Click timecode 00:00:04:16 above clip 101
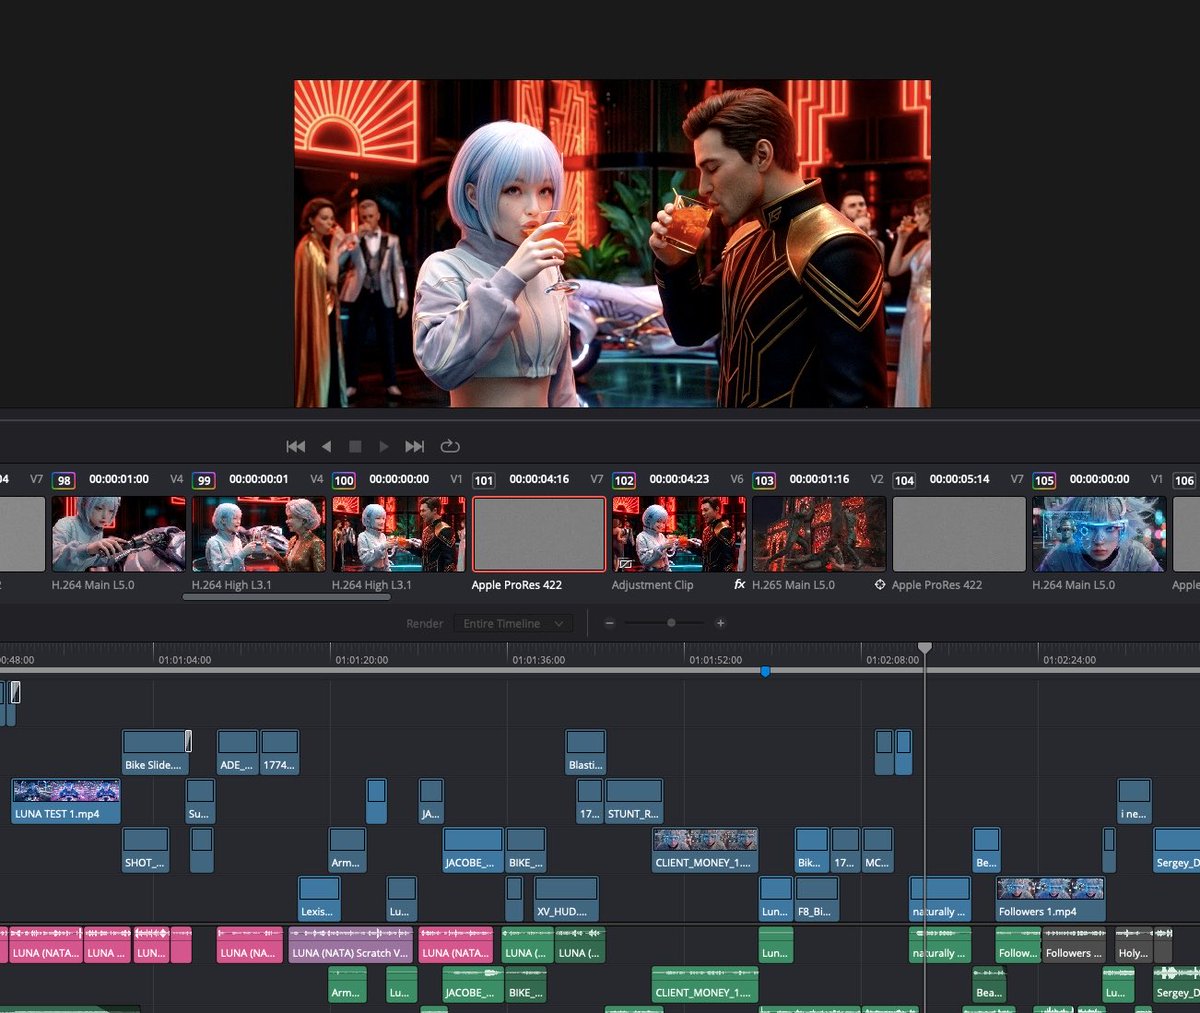 click(539, 480)
